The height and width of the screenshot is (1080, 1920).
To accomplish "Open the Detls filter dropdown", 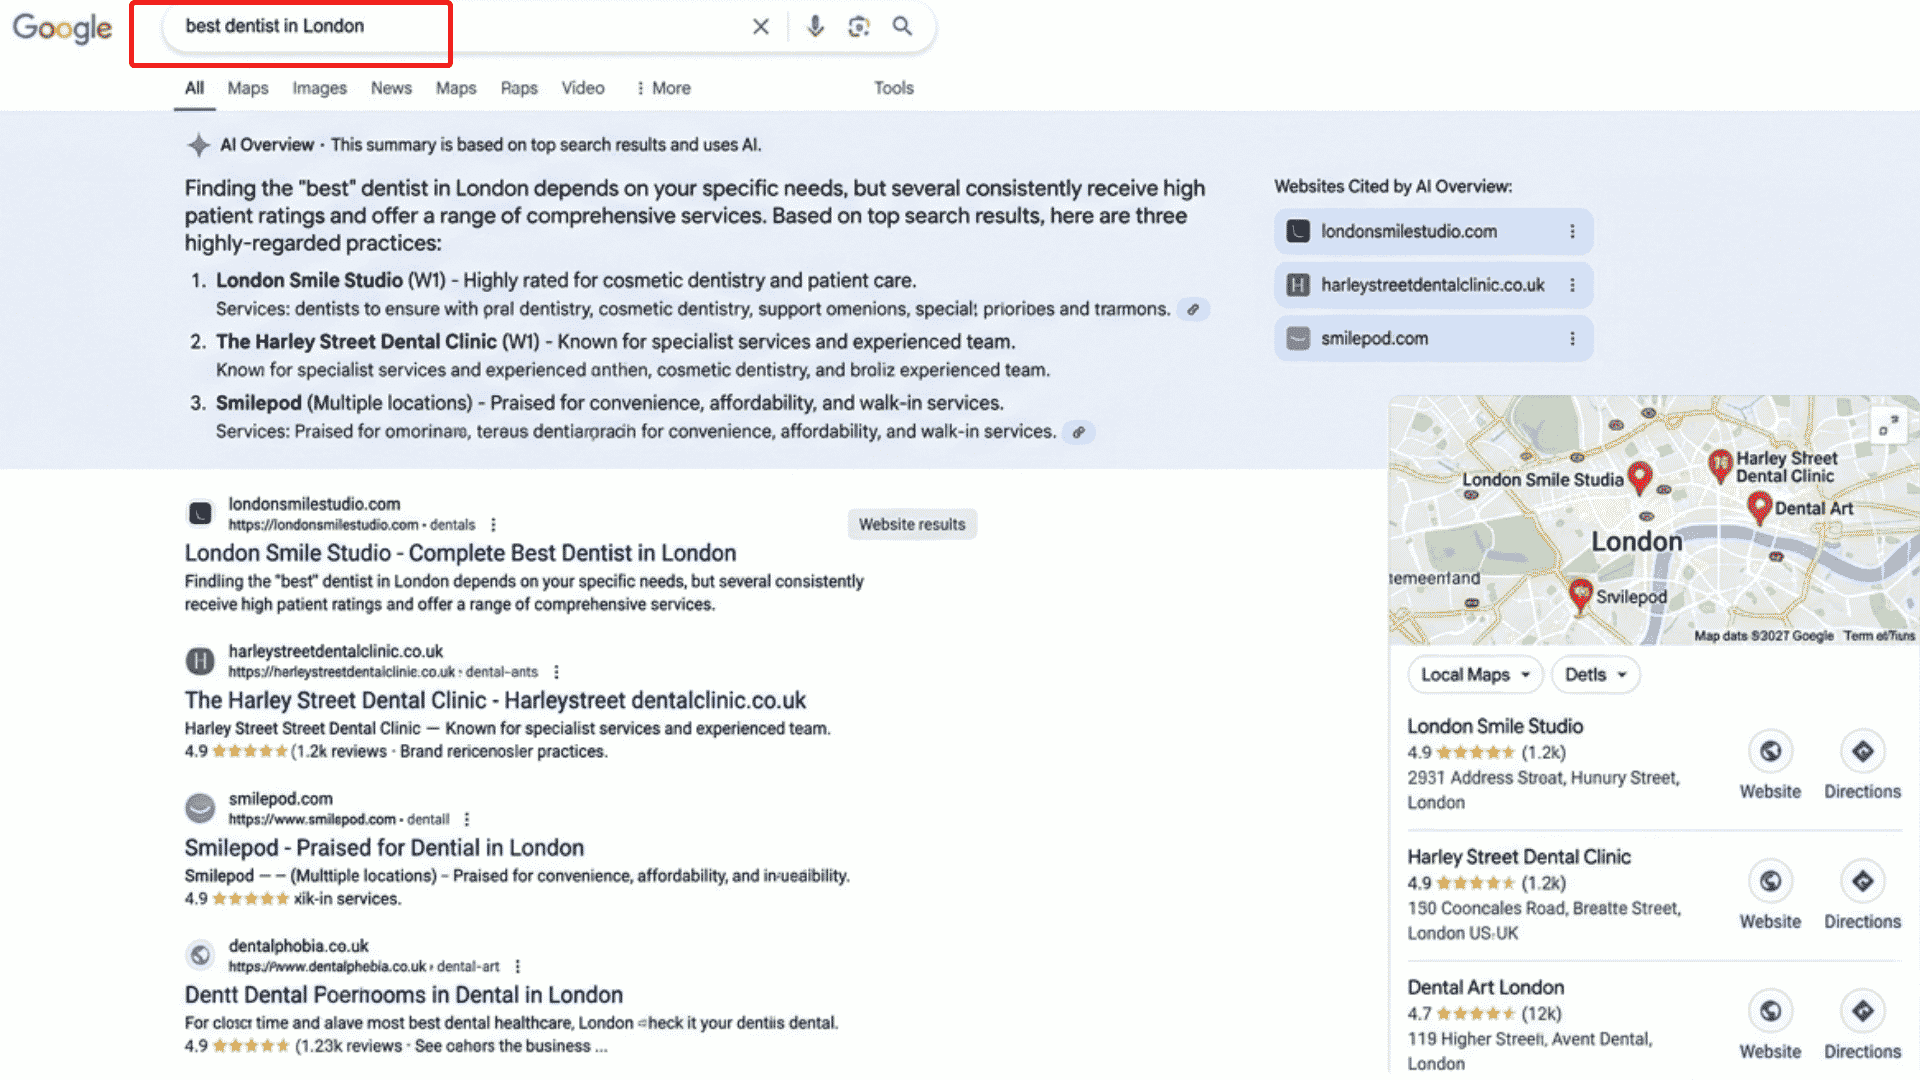I will (1595, 675).
